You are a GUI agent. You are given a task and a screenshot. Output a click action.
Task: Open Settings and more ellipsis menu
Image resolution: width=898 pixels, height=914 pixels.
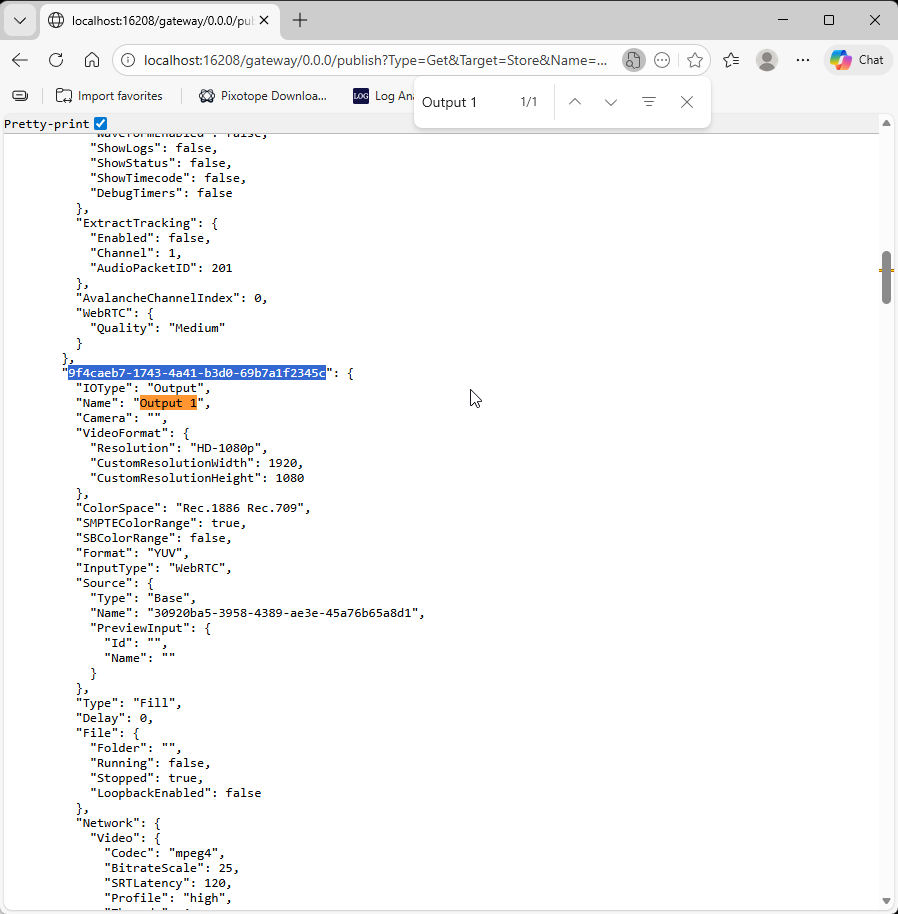pyautogui.click(x=803, y=60)
